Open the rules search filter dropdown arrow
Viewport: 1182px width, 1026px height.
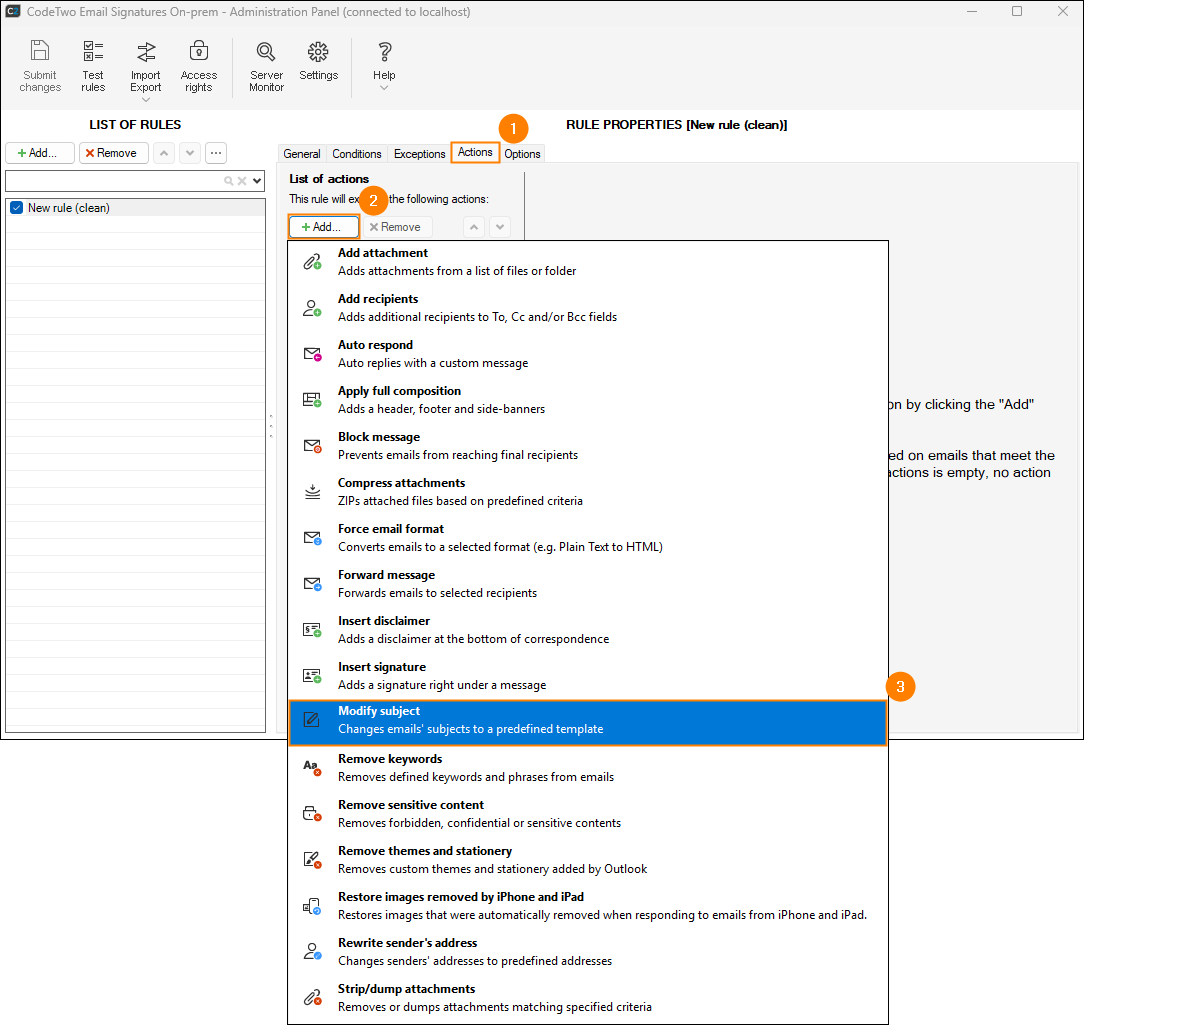point(257,181)
